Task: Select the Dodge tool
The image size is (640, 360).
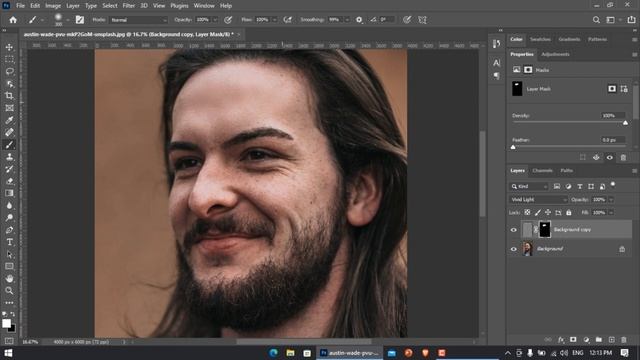Action: coord(9,218)
